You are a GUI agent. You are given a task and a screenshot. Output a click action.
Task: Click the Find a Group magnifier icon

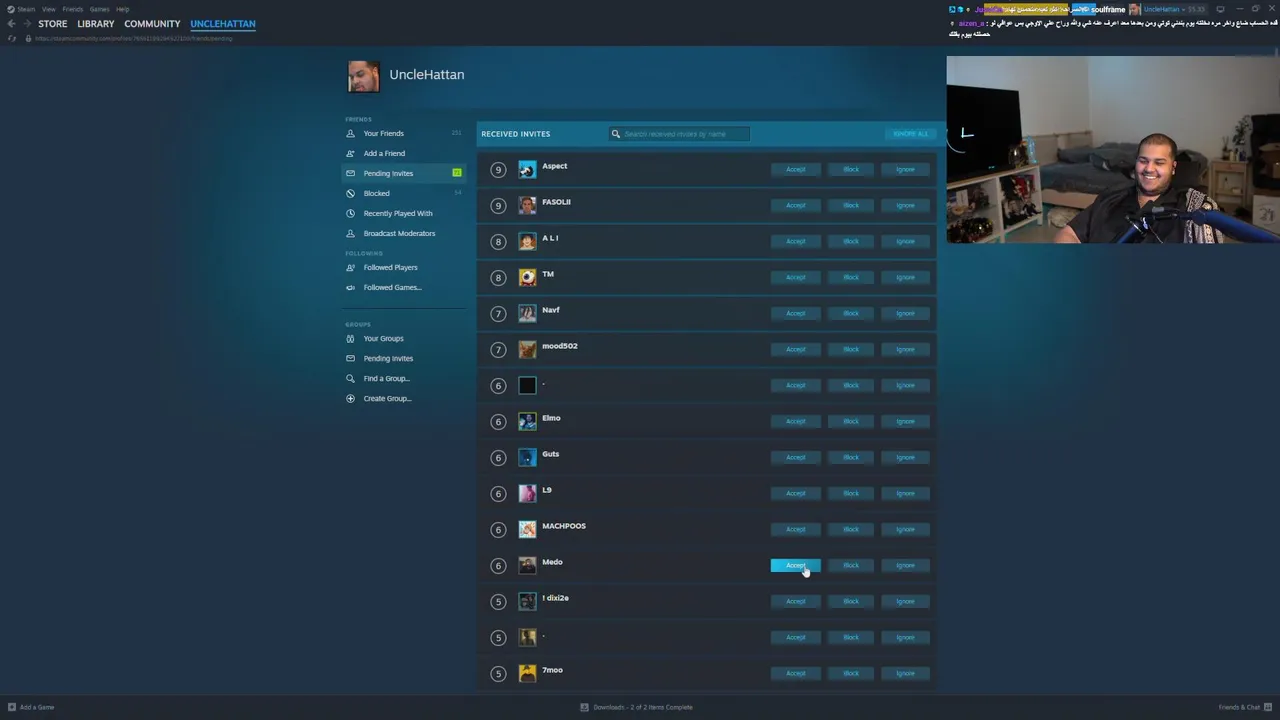(x=350, y=378)
